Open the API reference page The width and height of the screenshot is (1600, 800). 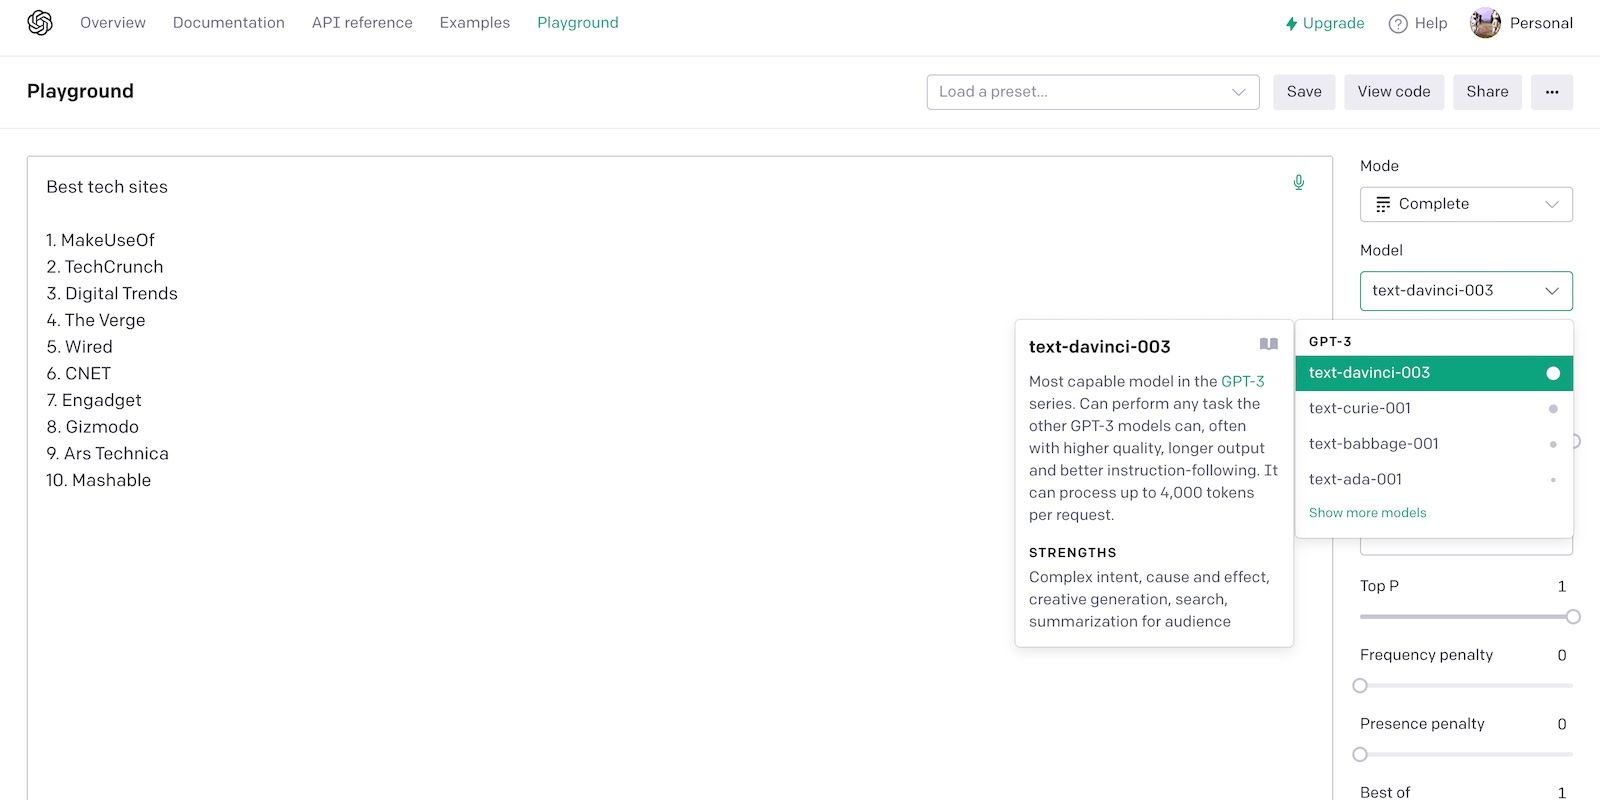[362, 23]
